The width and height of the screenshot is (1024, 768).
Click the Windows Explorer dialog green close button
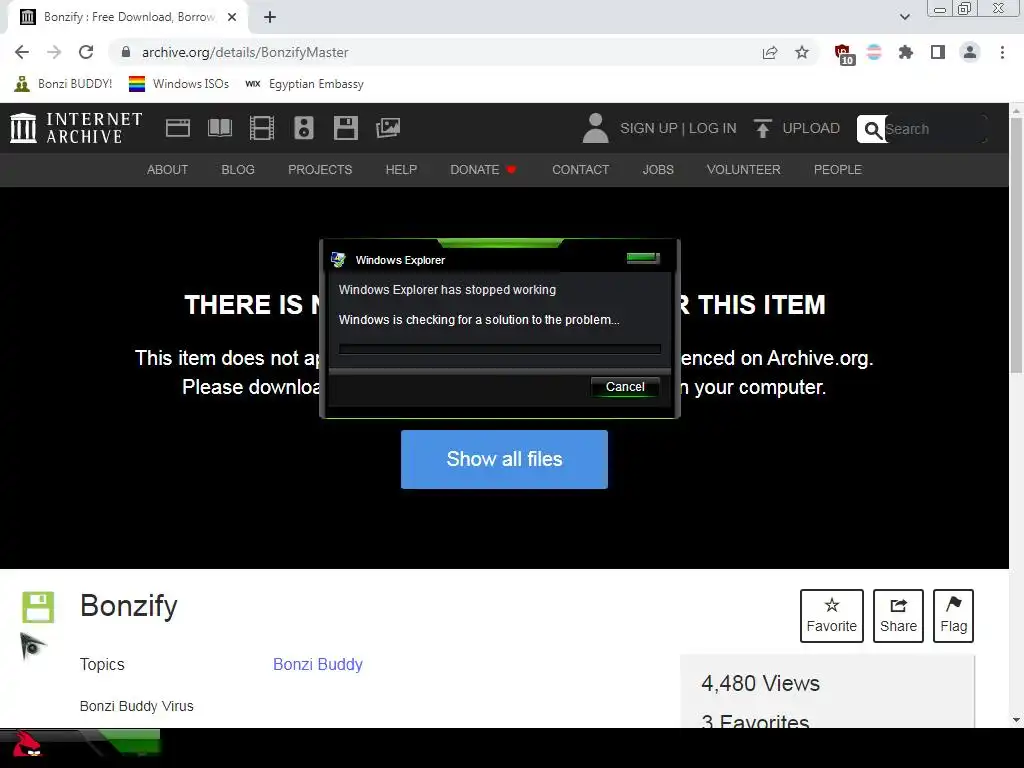coord(643,258)
